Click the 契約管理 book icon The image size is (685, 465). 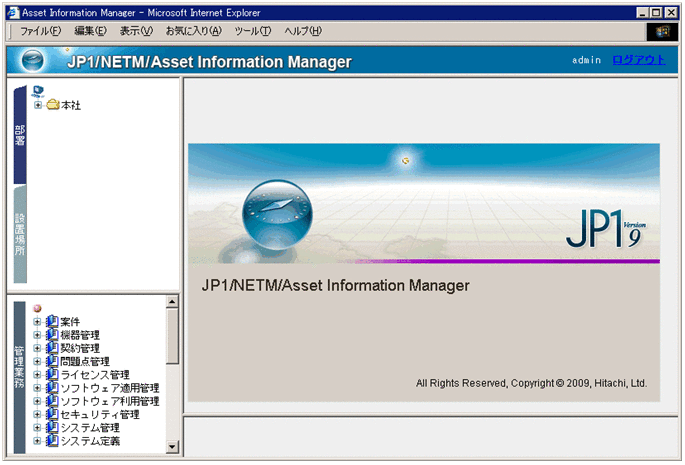click(52, 348)
